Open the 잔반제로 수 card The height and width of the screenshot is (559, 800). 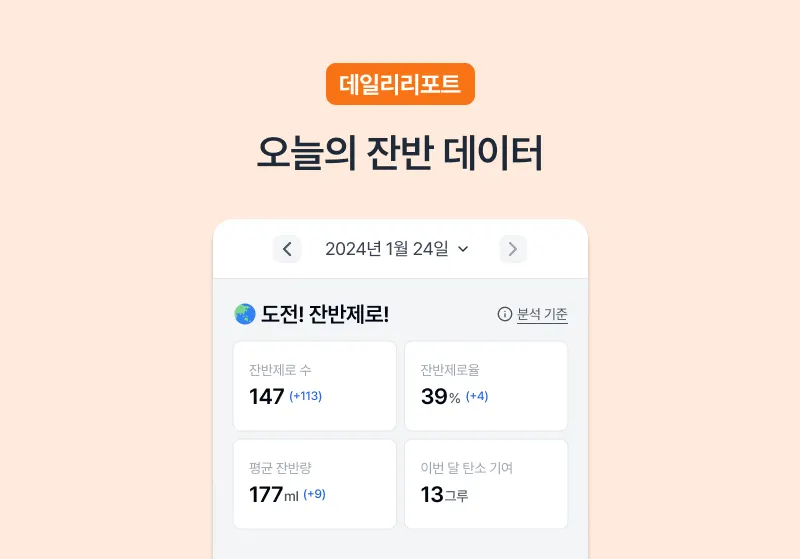[315, 386]
